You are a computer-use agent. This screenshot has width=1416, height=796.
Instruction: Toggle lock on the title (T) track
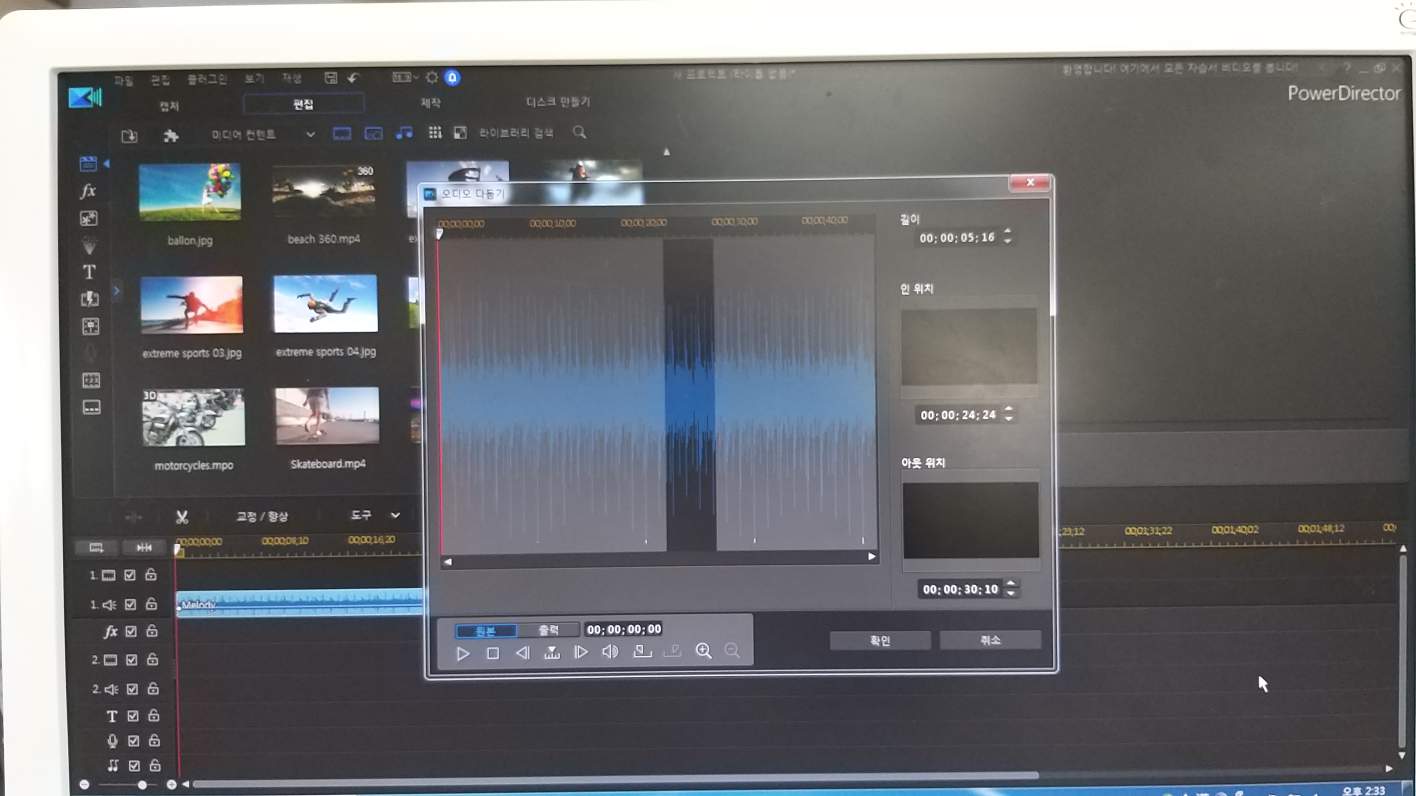[x=154, y=716]
